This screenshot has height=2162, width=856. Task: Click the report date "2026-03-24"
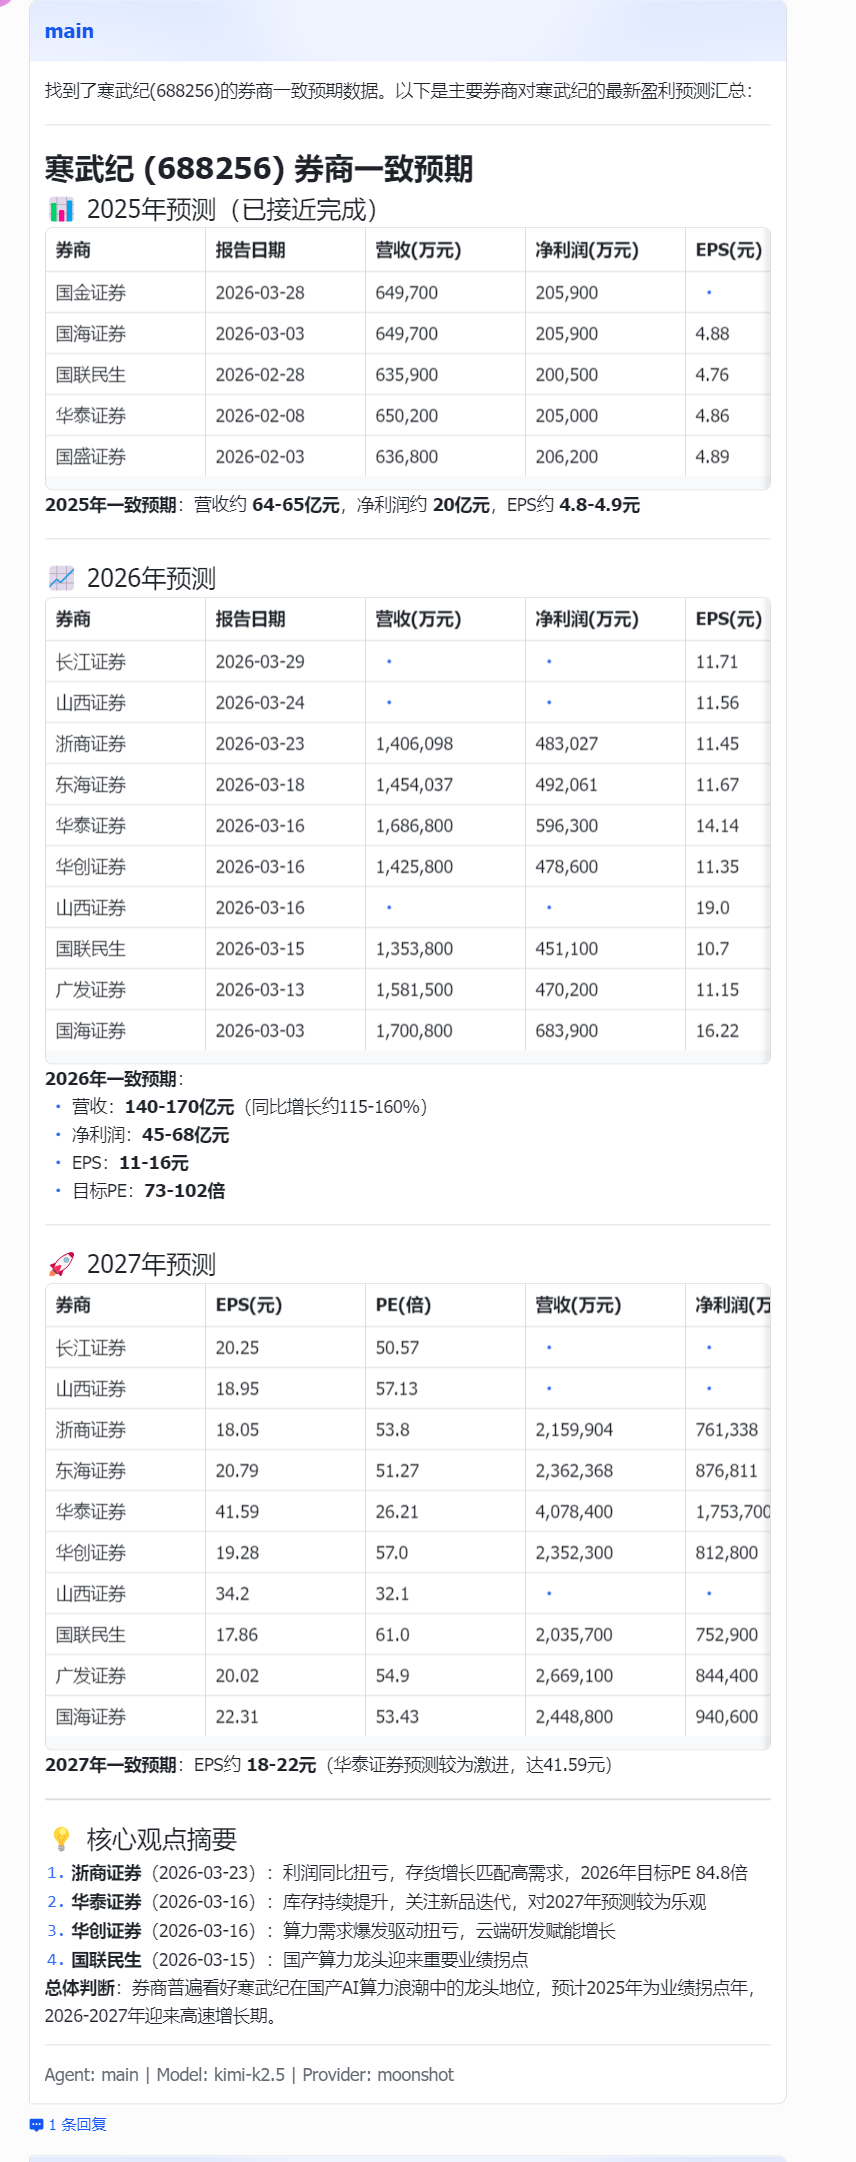(x=260, y=703)
